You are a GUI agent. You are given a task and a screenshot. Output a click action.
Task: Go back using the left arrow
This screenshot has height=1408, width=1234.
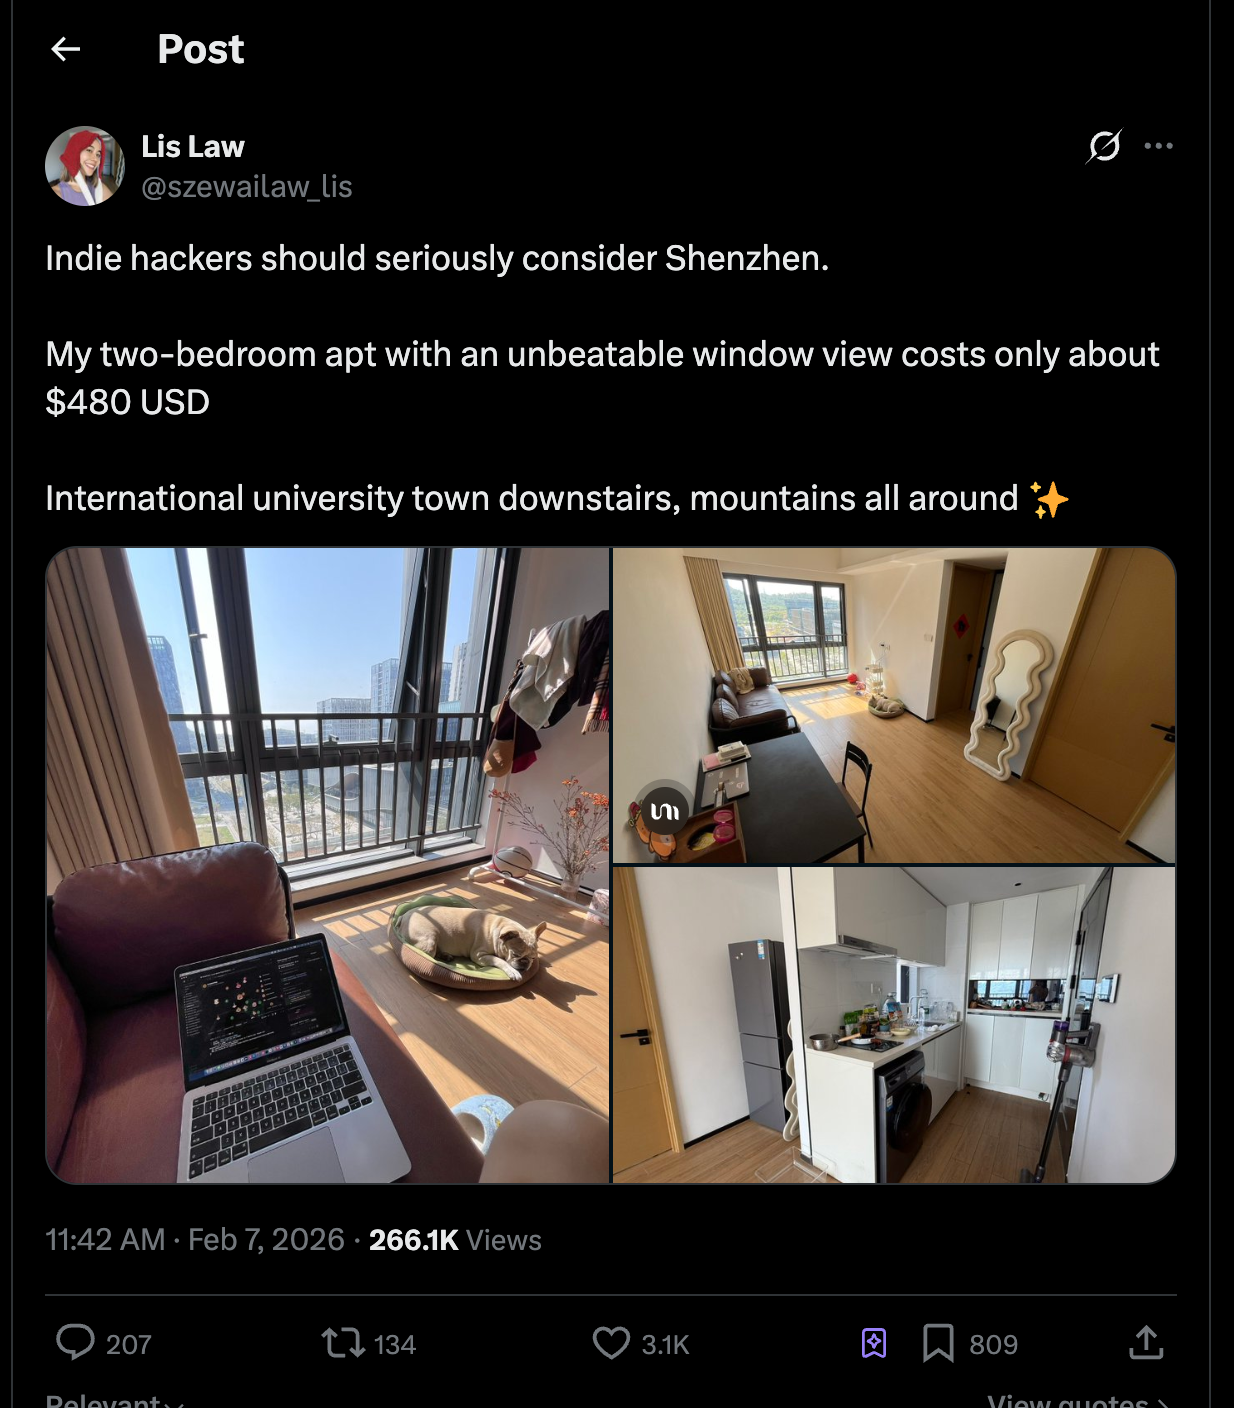(x=66, y=49)
